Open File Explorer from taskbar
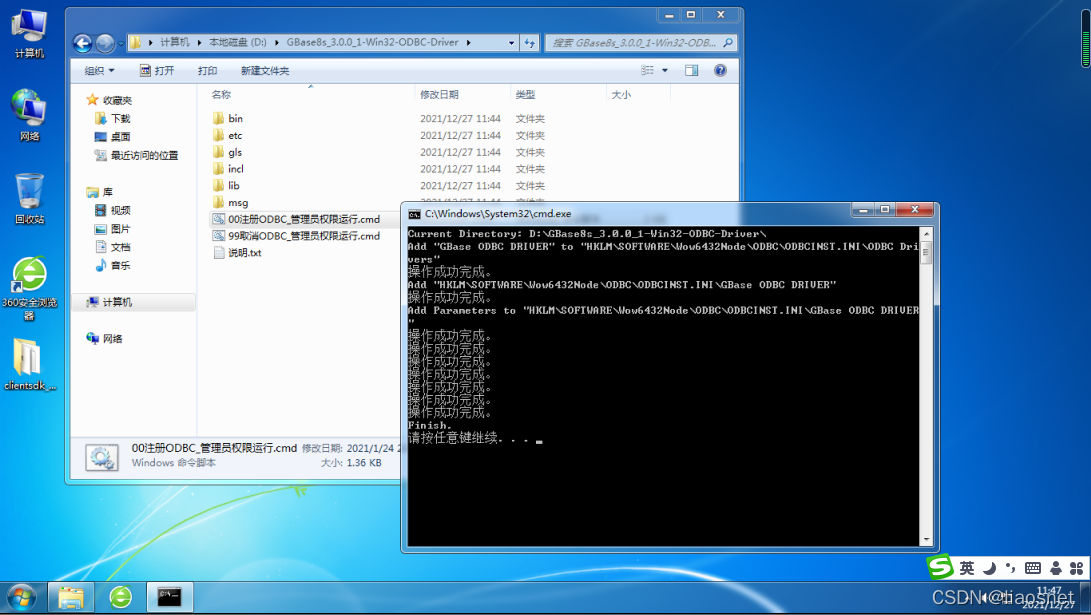The height and width of the screenshot is (615, 1091). tap(71, 597)
